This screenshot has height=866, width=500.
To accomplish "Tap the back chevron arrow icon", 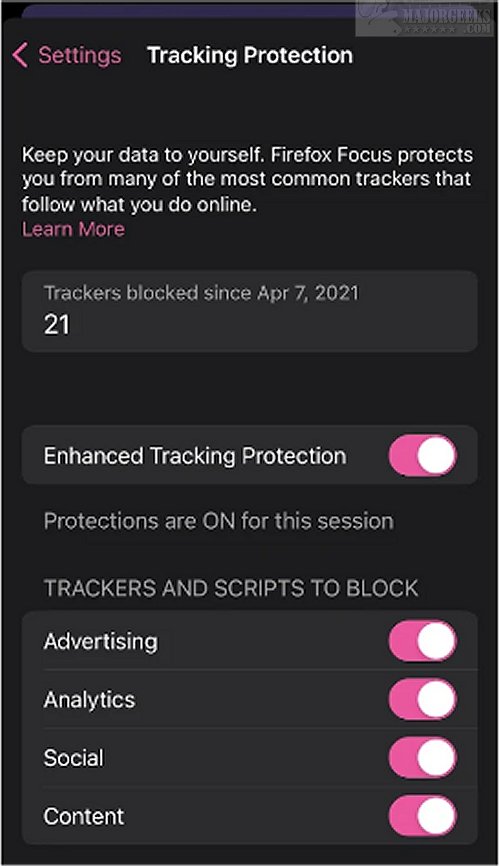I will click(x=20, y=55).
